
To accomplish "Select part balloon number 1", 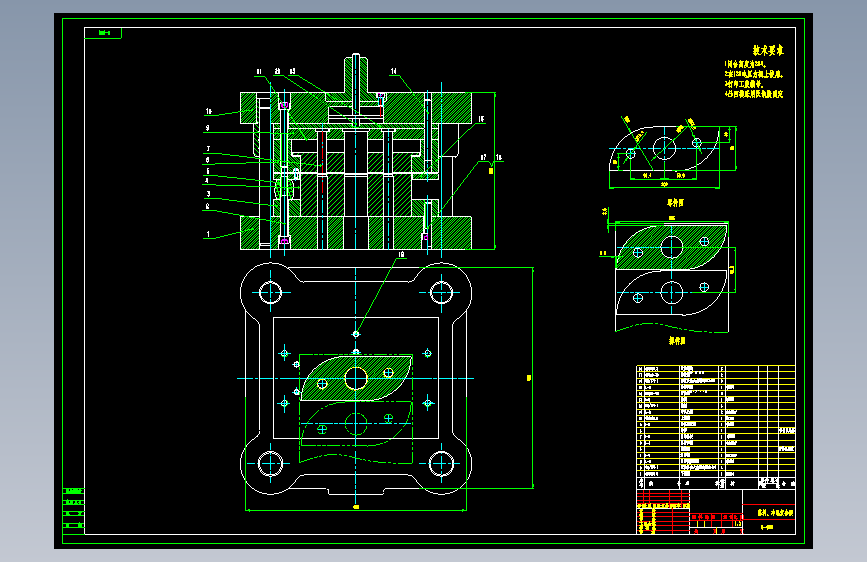I will (208, 235).
